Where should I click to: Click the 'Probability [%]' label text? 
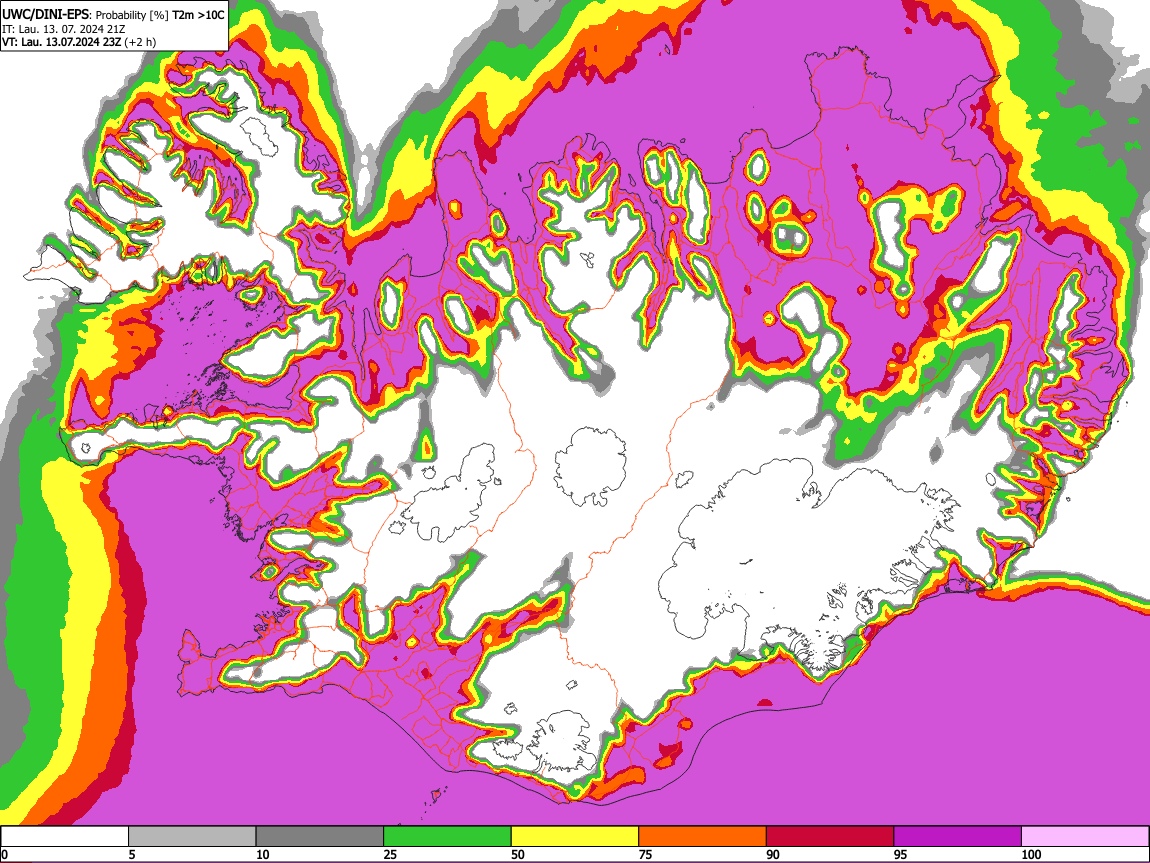133,15
